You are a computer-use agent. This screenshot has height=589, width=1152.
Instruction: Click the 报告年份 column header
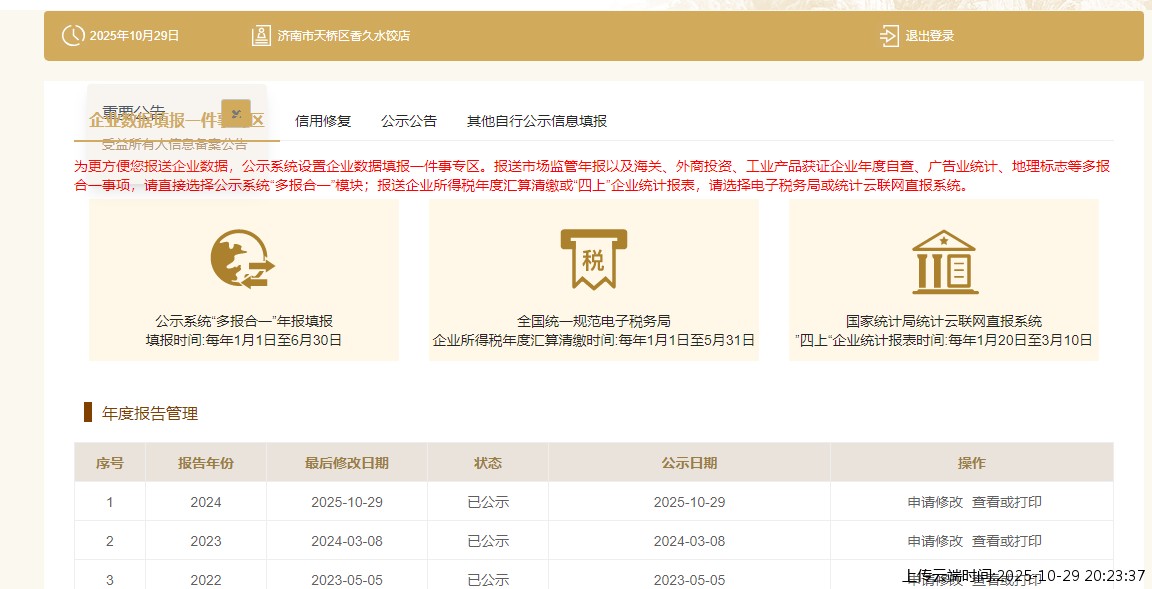(x=207, y=463)
